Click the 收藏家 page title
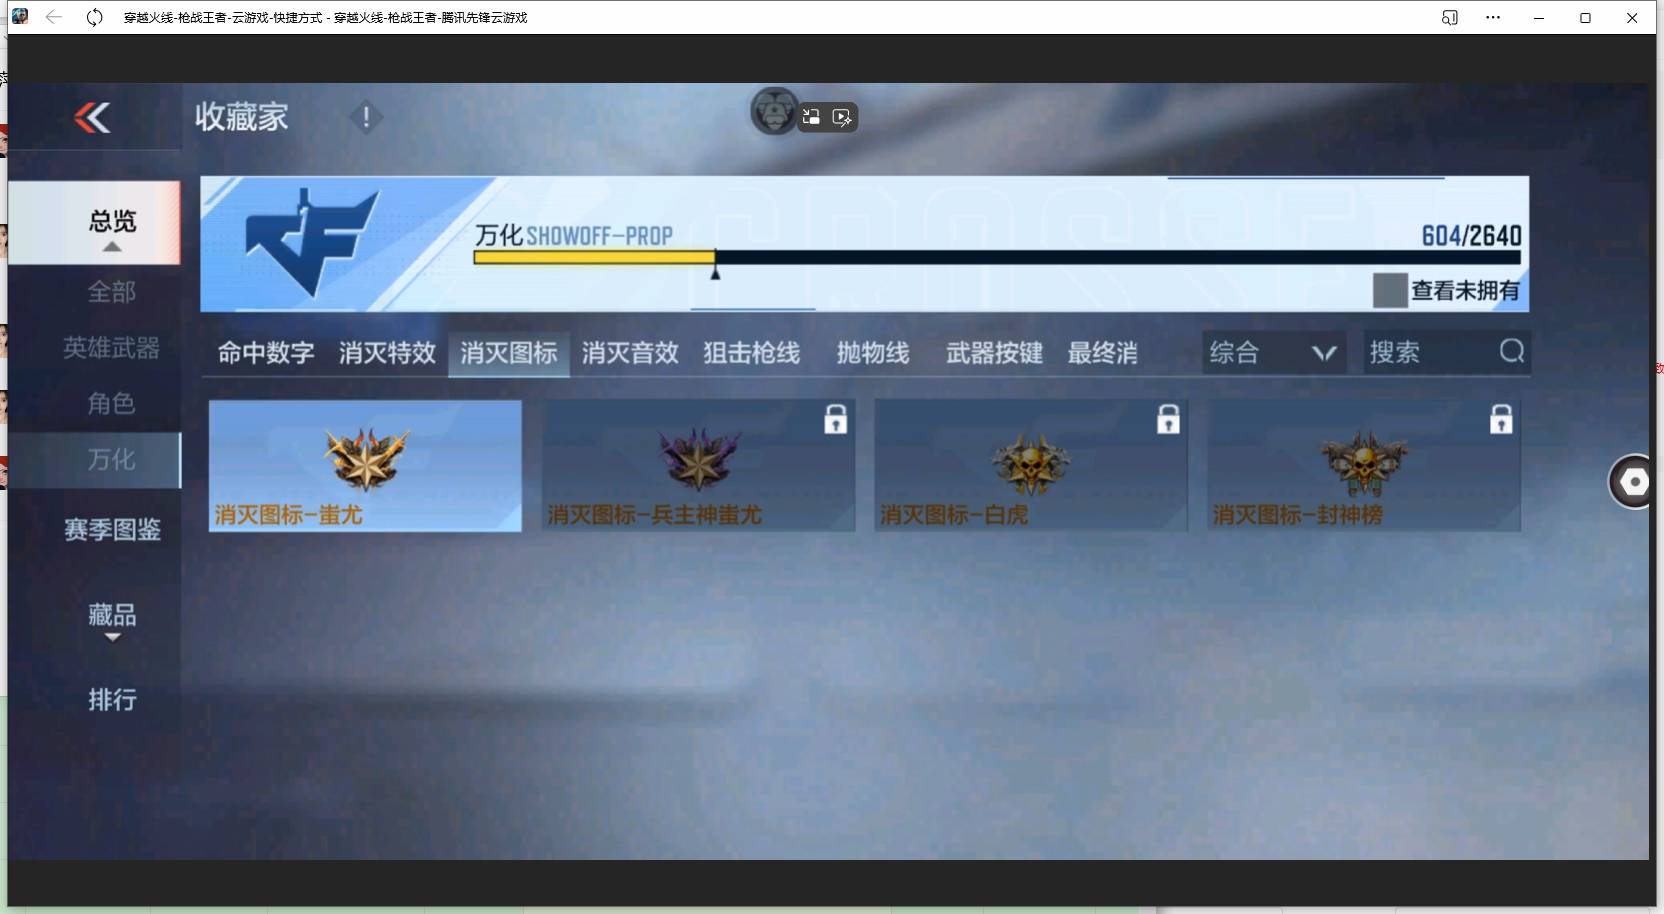The width and height of the screenshot is (1664, 914). coord(242,117)
